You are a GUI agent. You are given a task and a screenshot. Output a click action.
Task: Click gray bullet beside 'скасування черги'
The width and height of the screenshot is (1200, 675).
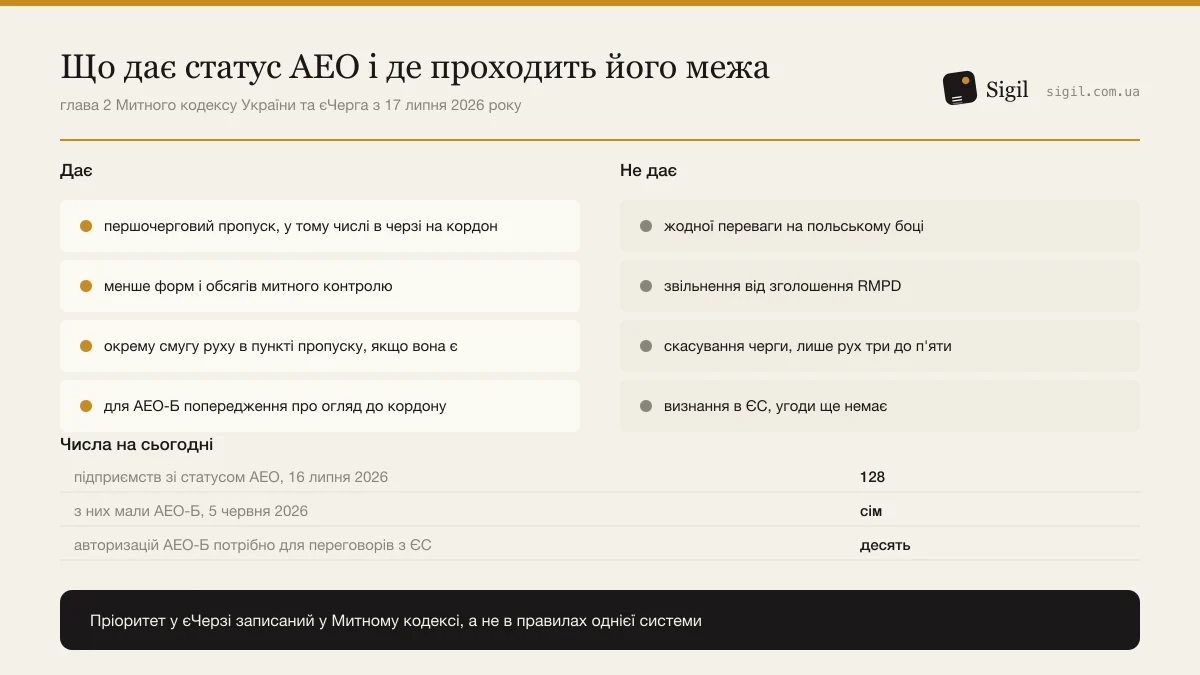[x=646, y=346]
